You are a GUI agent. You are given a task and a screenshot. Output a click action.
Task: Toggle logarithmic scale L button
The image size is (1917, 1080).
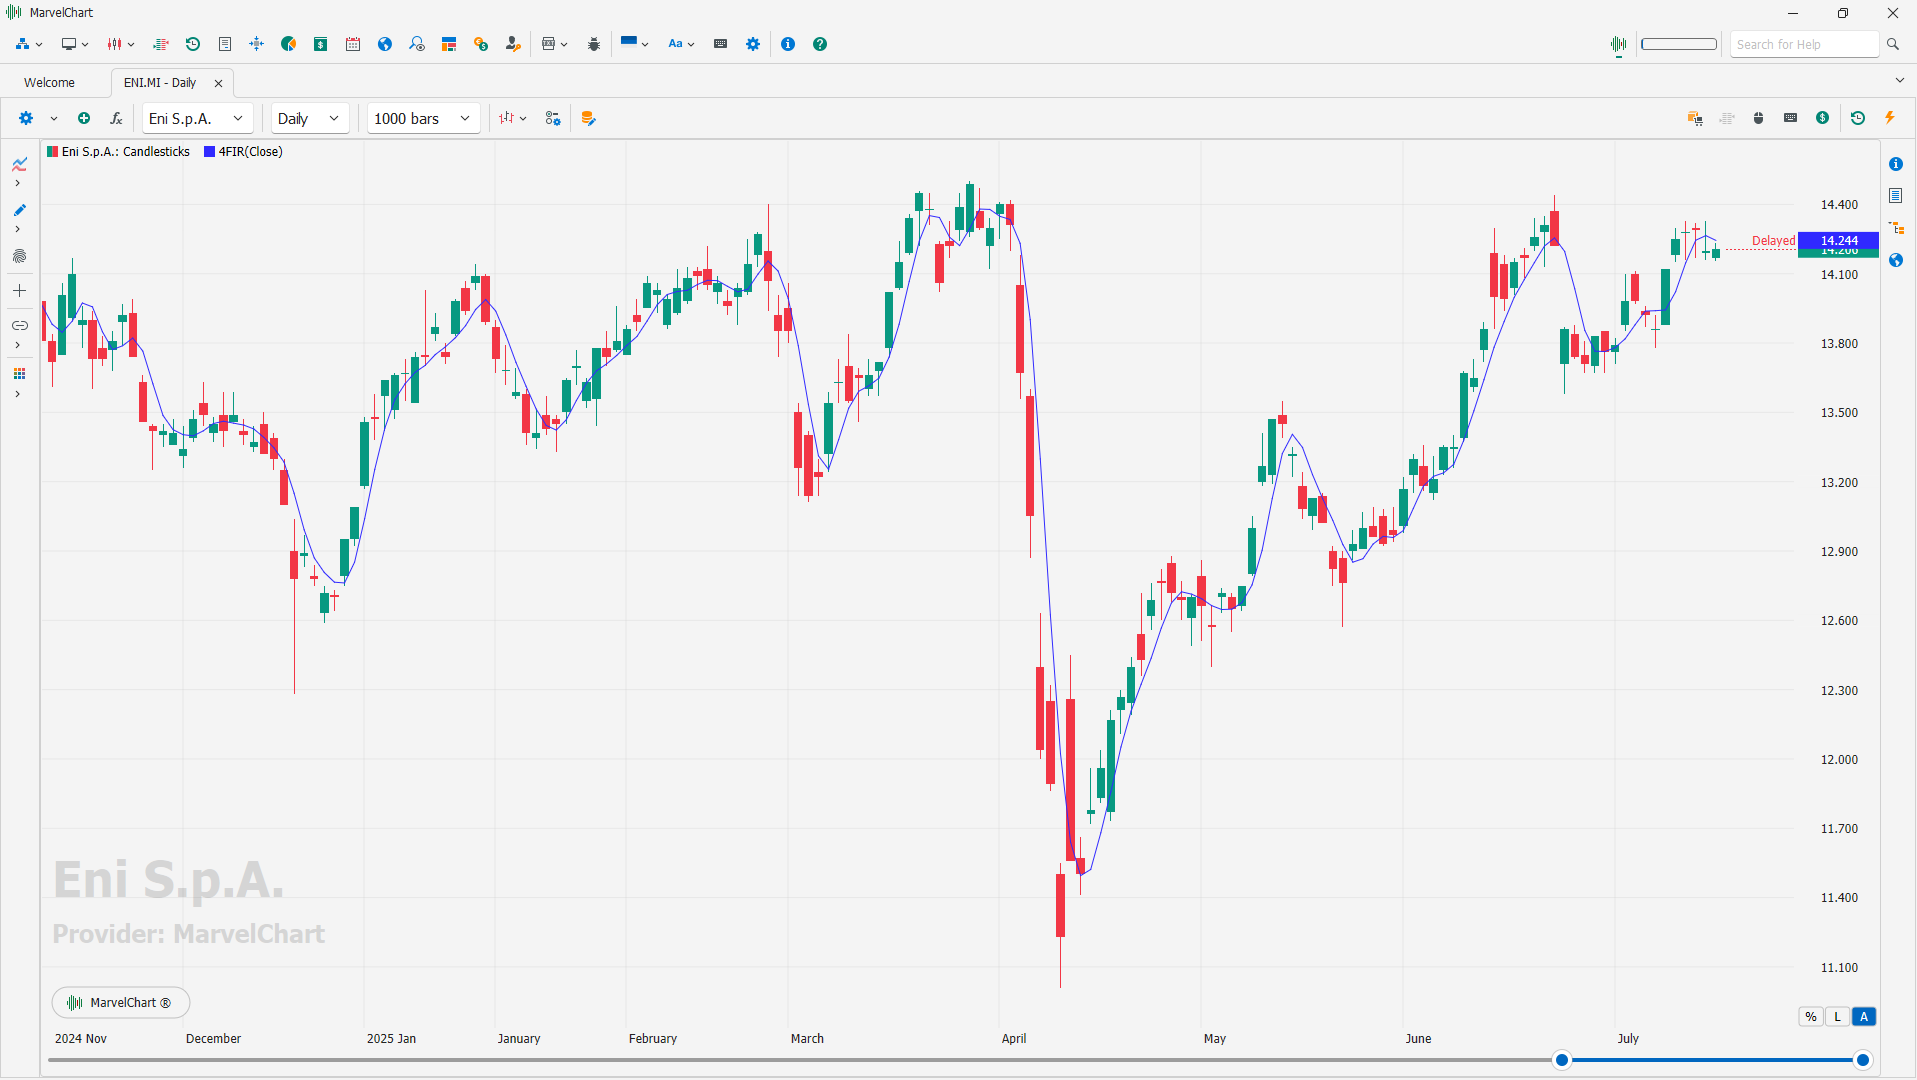(x=1837, y=1017)
